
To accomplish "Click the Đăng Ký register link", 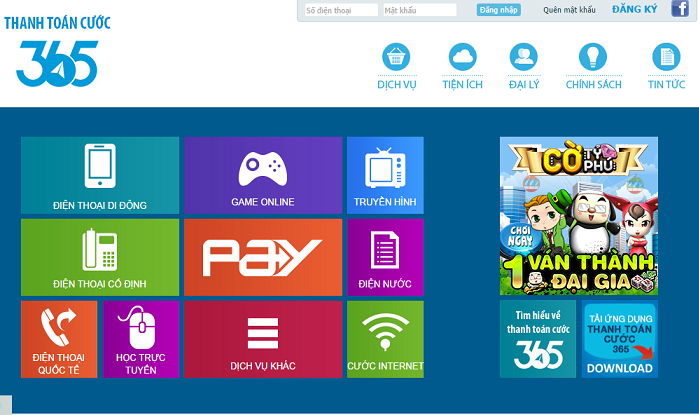I will (635, 9).
